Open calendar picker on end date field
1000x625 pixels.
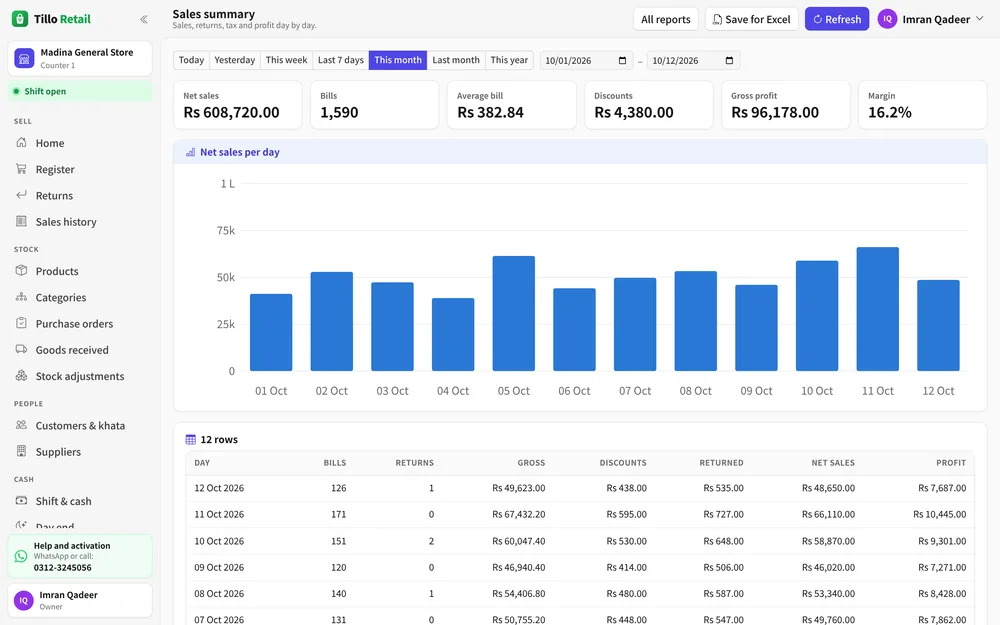coord(730,61)
